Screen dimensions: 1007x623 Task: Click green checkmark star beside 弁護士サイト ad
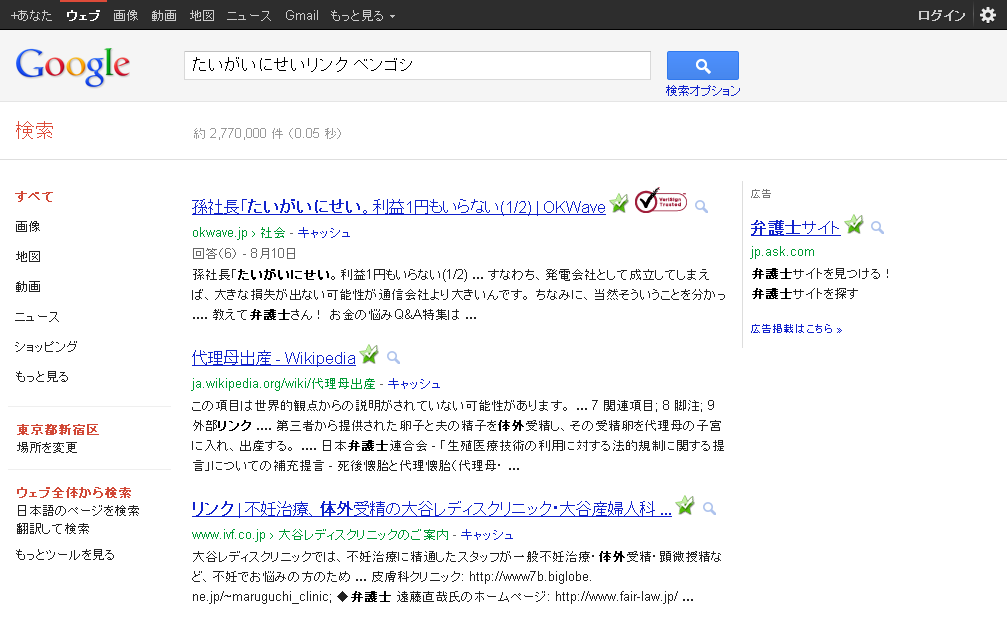point(854,225)
